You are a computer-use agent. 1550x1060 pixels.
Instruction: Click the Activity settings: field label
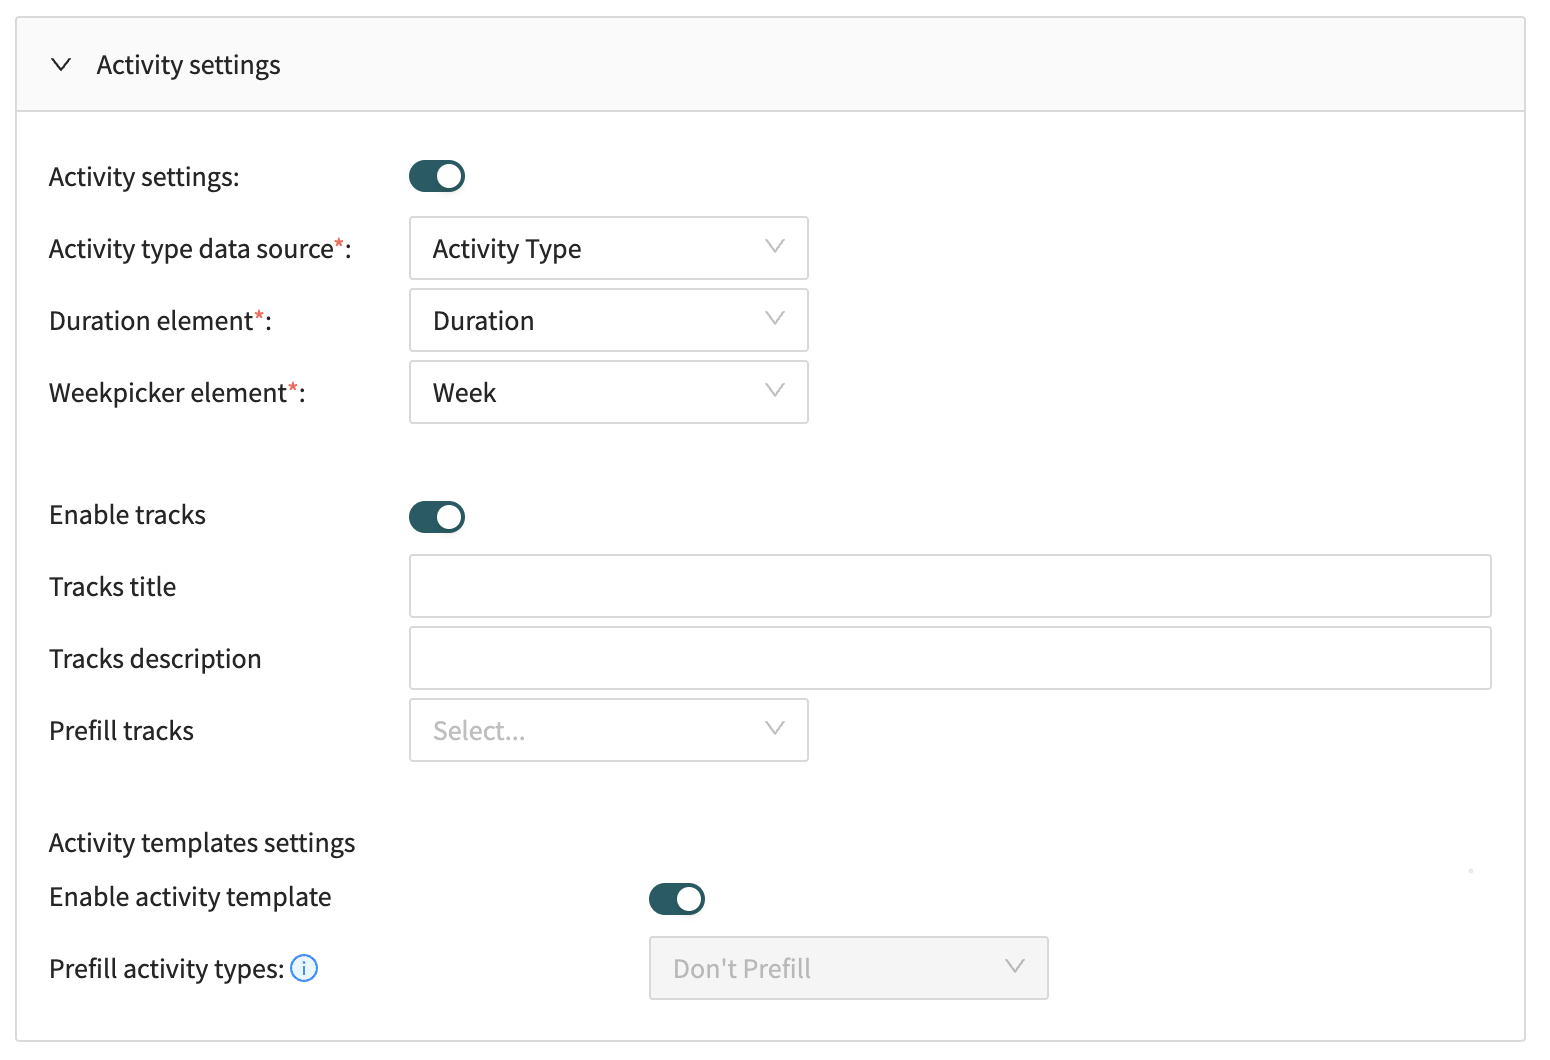[x=144, y=177]
